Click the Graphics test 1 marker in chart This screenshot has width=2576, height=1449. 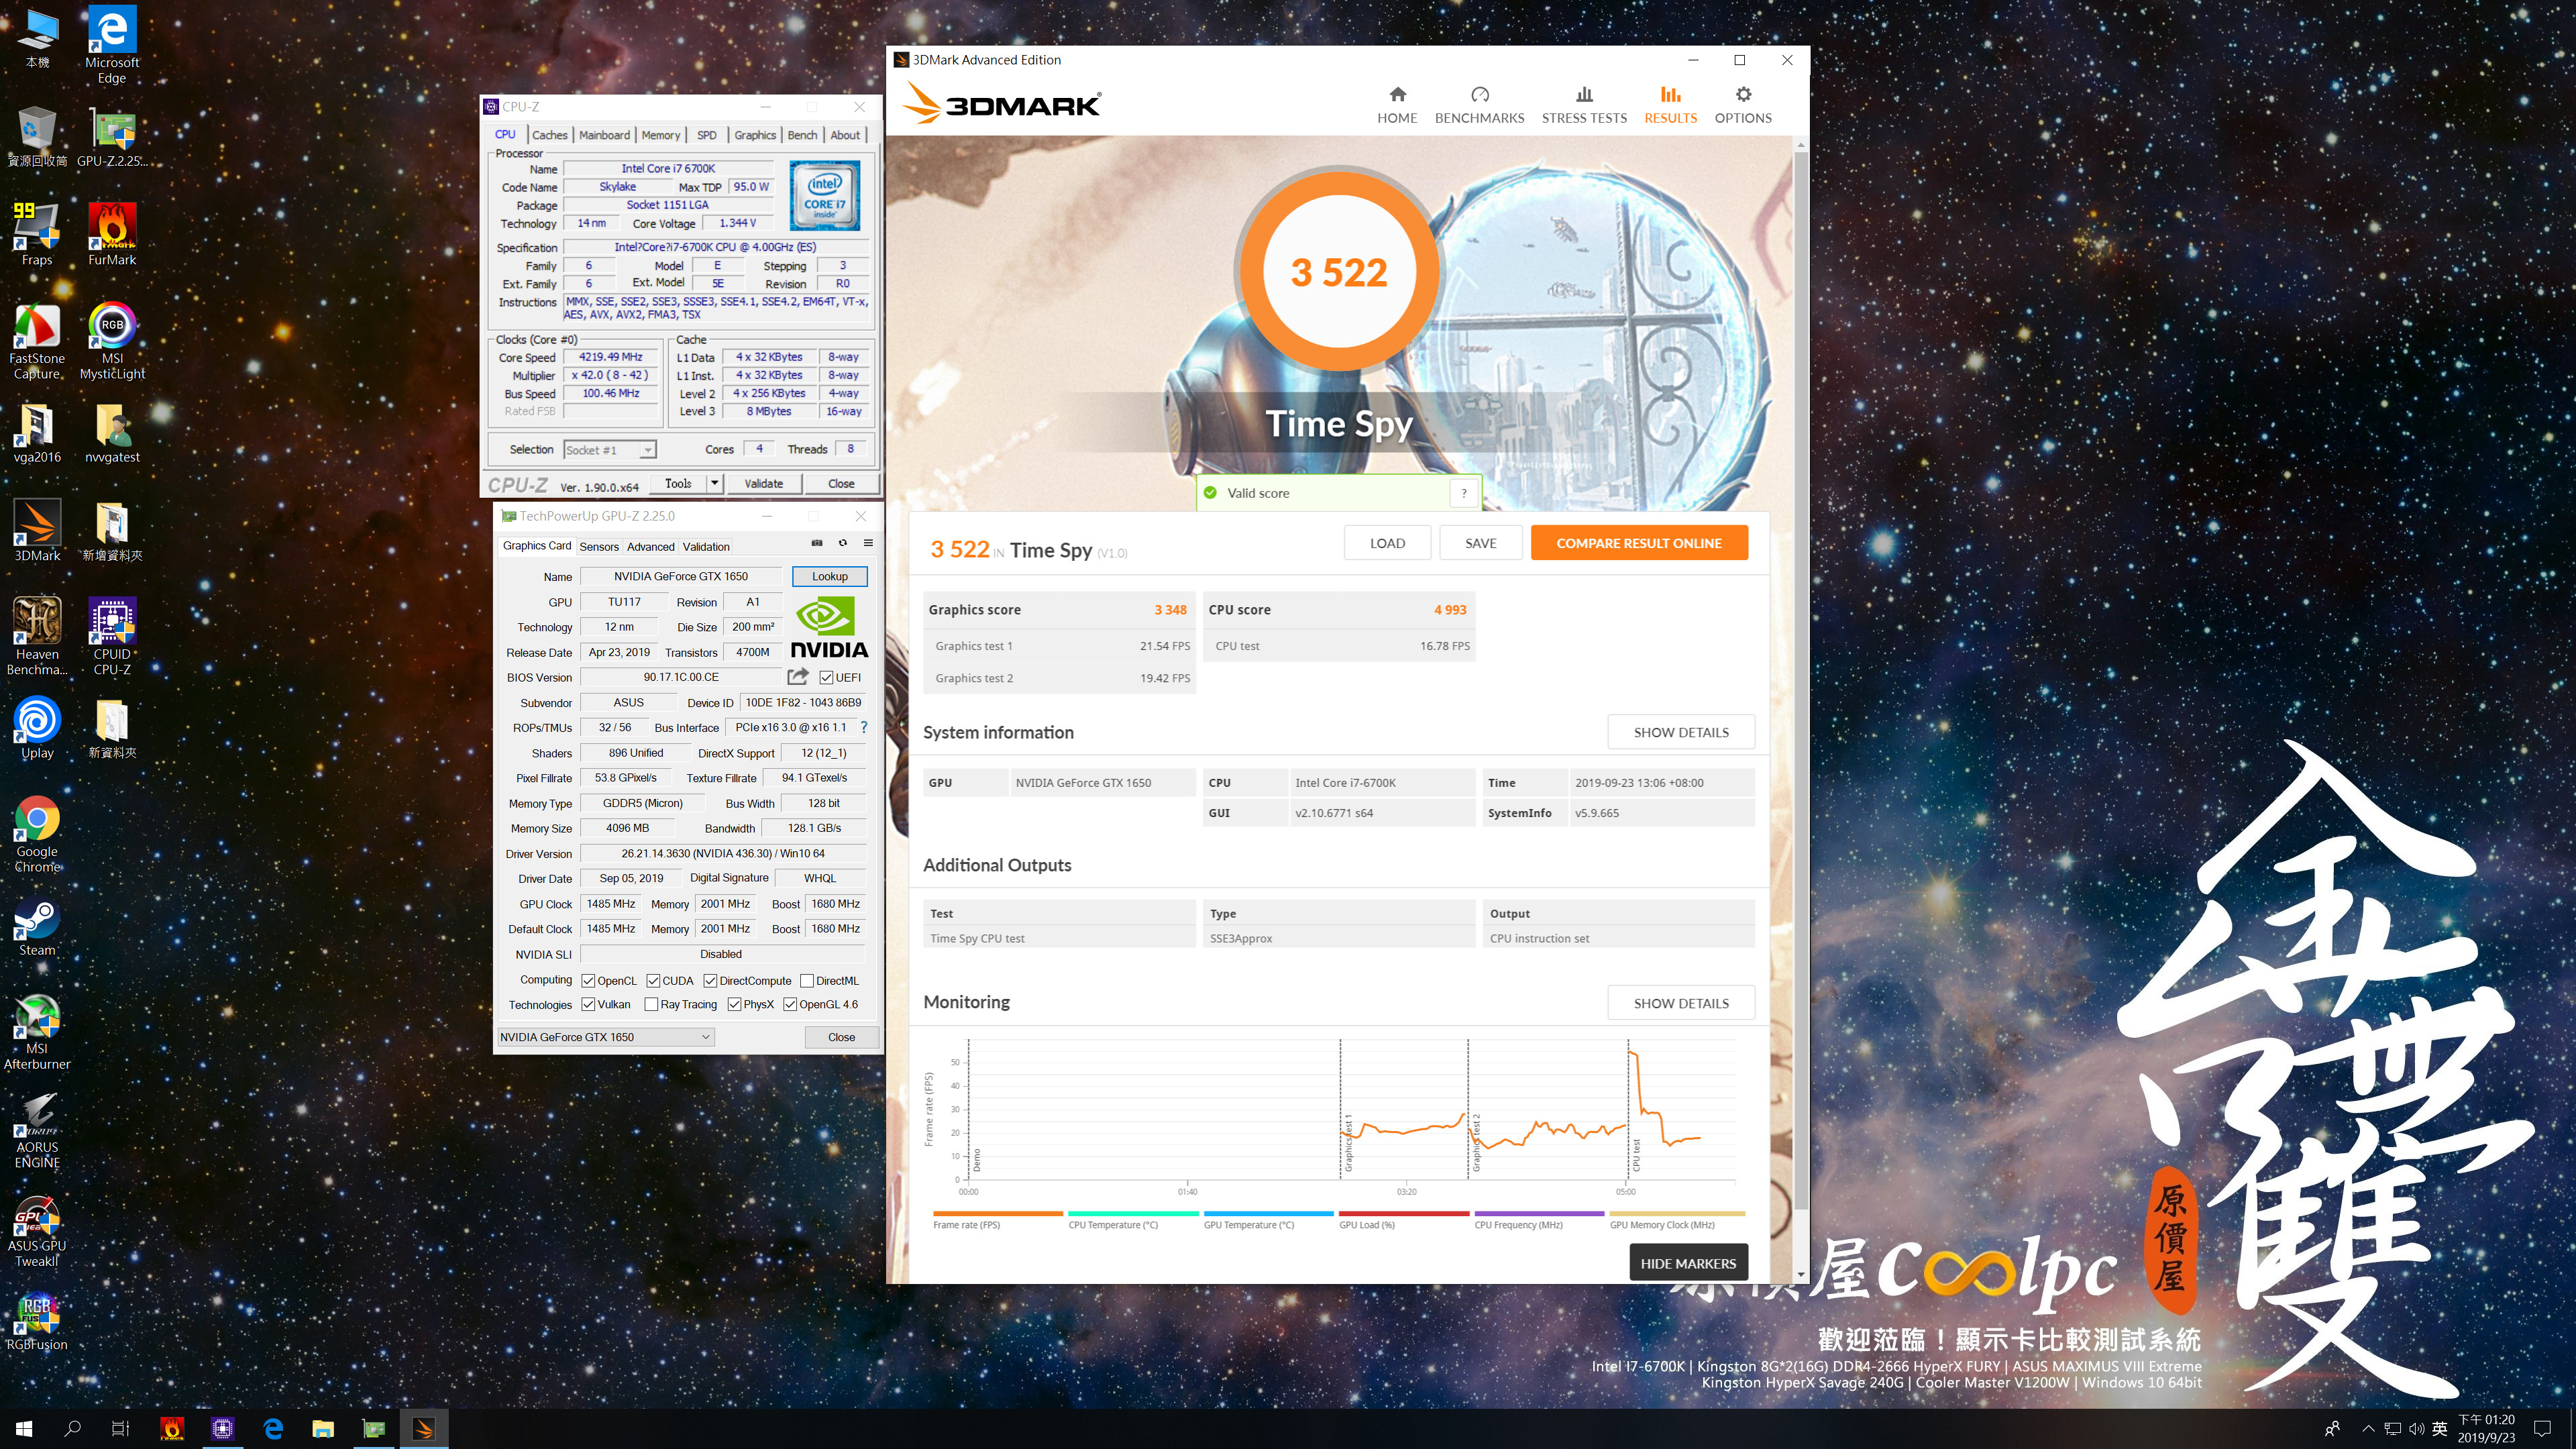click(1347, 1142)
